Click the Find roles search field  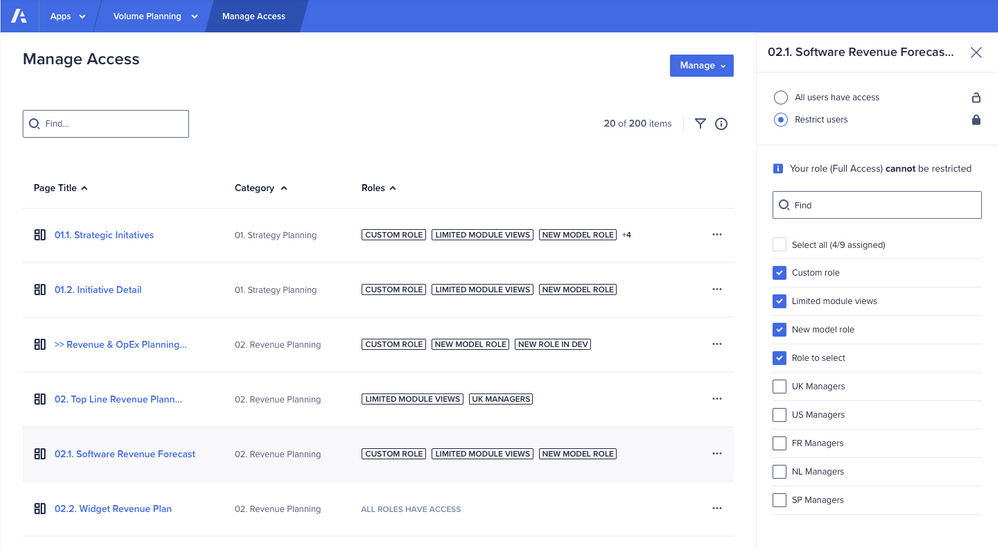(877, 205)
